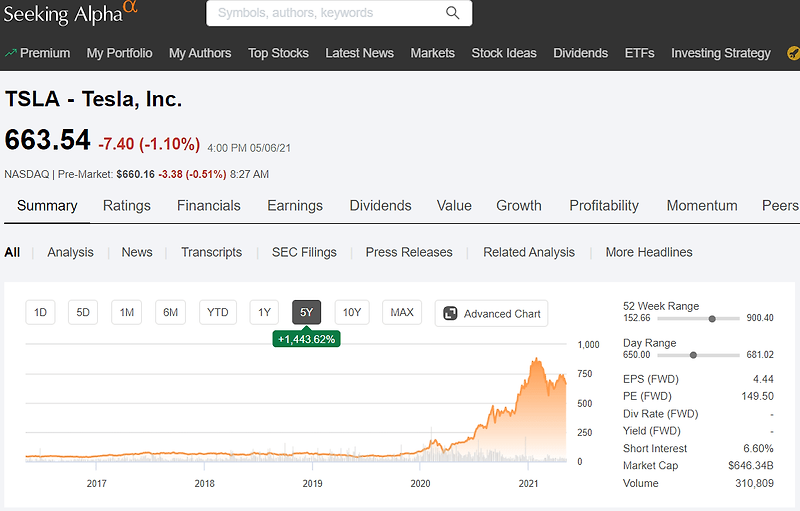Open the Peers tab
Image resolution: width=800 pixels, height=511 pixels.
(780, 206)
